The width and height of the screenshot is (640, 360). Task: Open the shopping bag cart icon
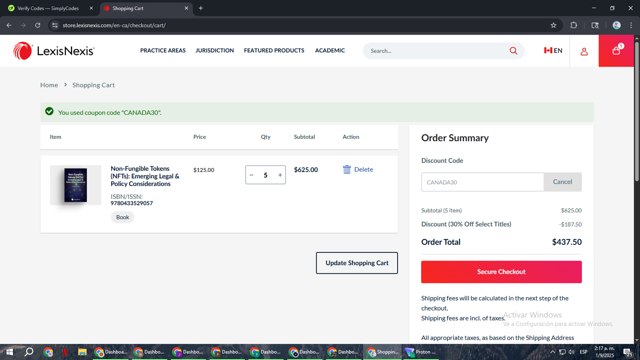616,51
